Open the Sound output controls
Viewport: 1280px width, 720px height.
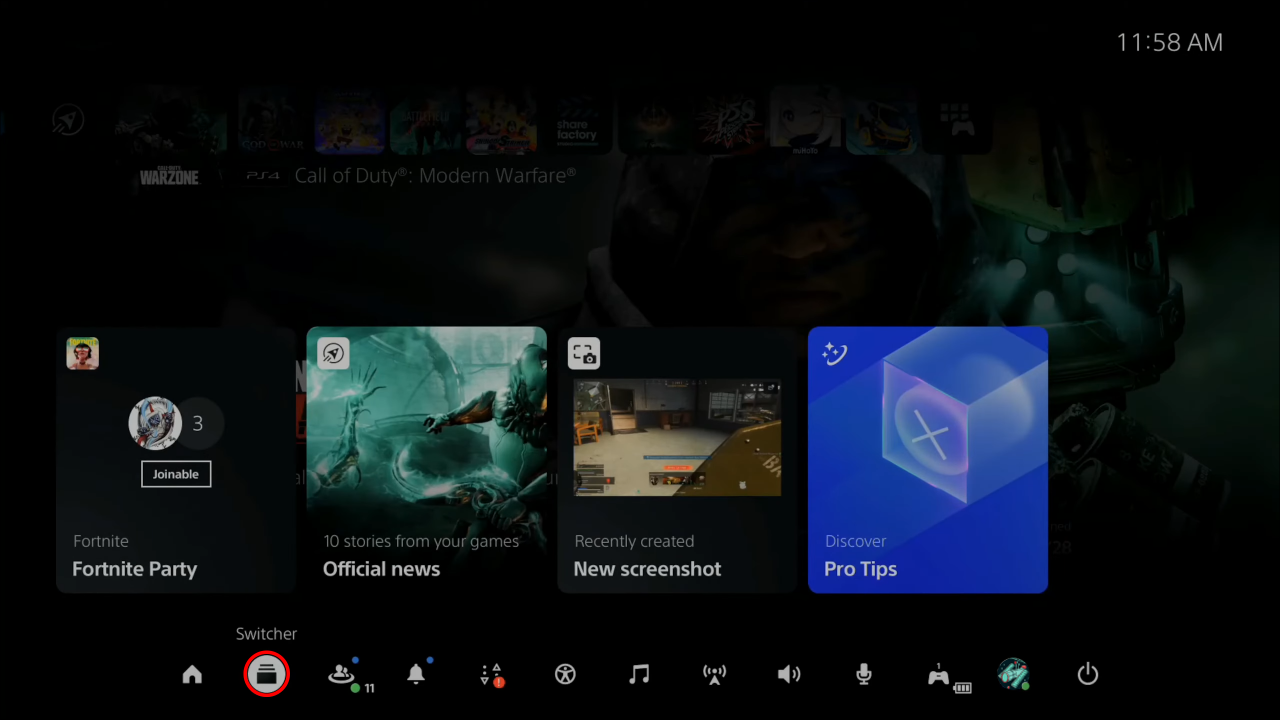click(x=789, y=674)
